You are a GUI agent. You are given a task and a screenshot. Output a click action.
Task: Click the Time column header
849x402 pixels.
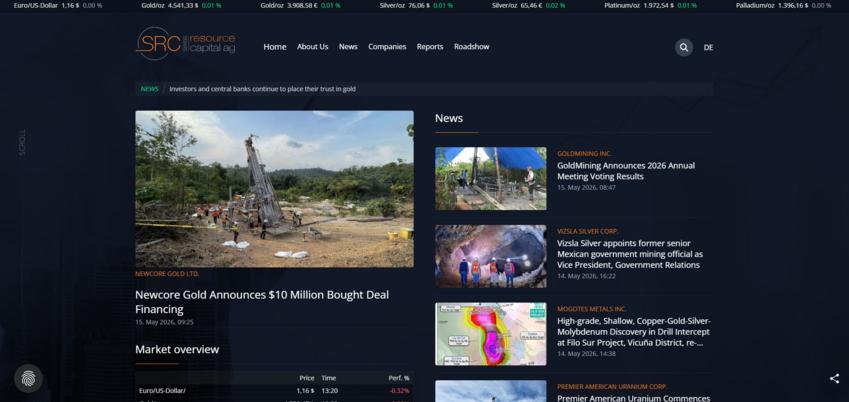[x=329, y=378]
